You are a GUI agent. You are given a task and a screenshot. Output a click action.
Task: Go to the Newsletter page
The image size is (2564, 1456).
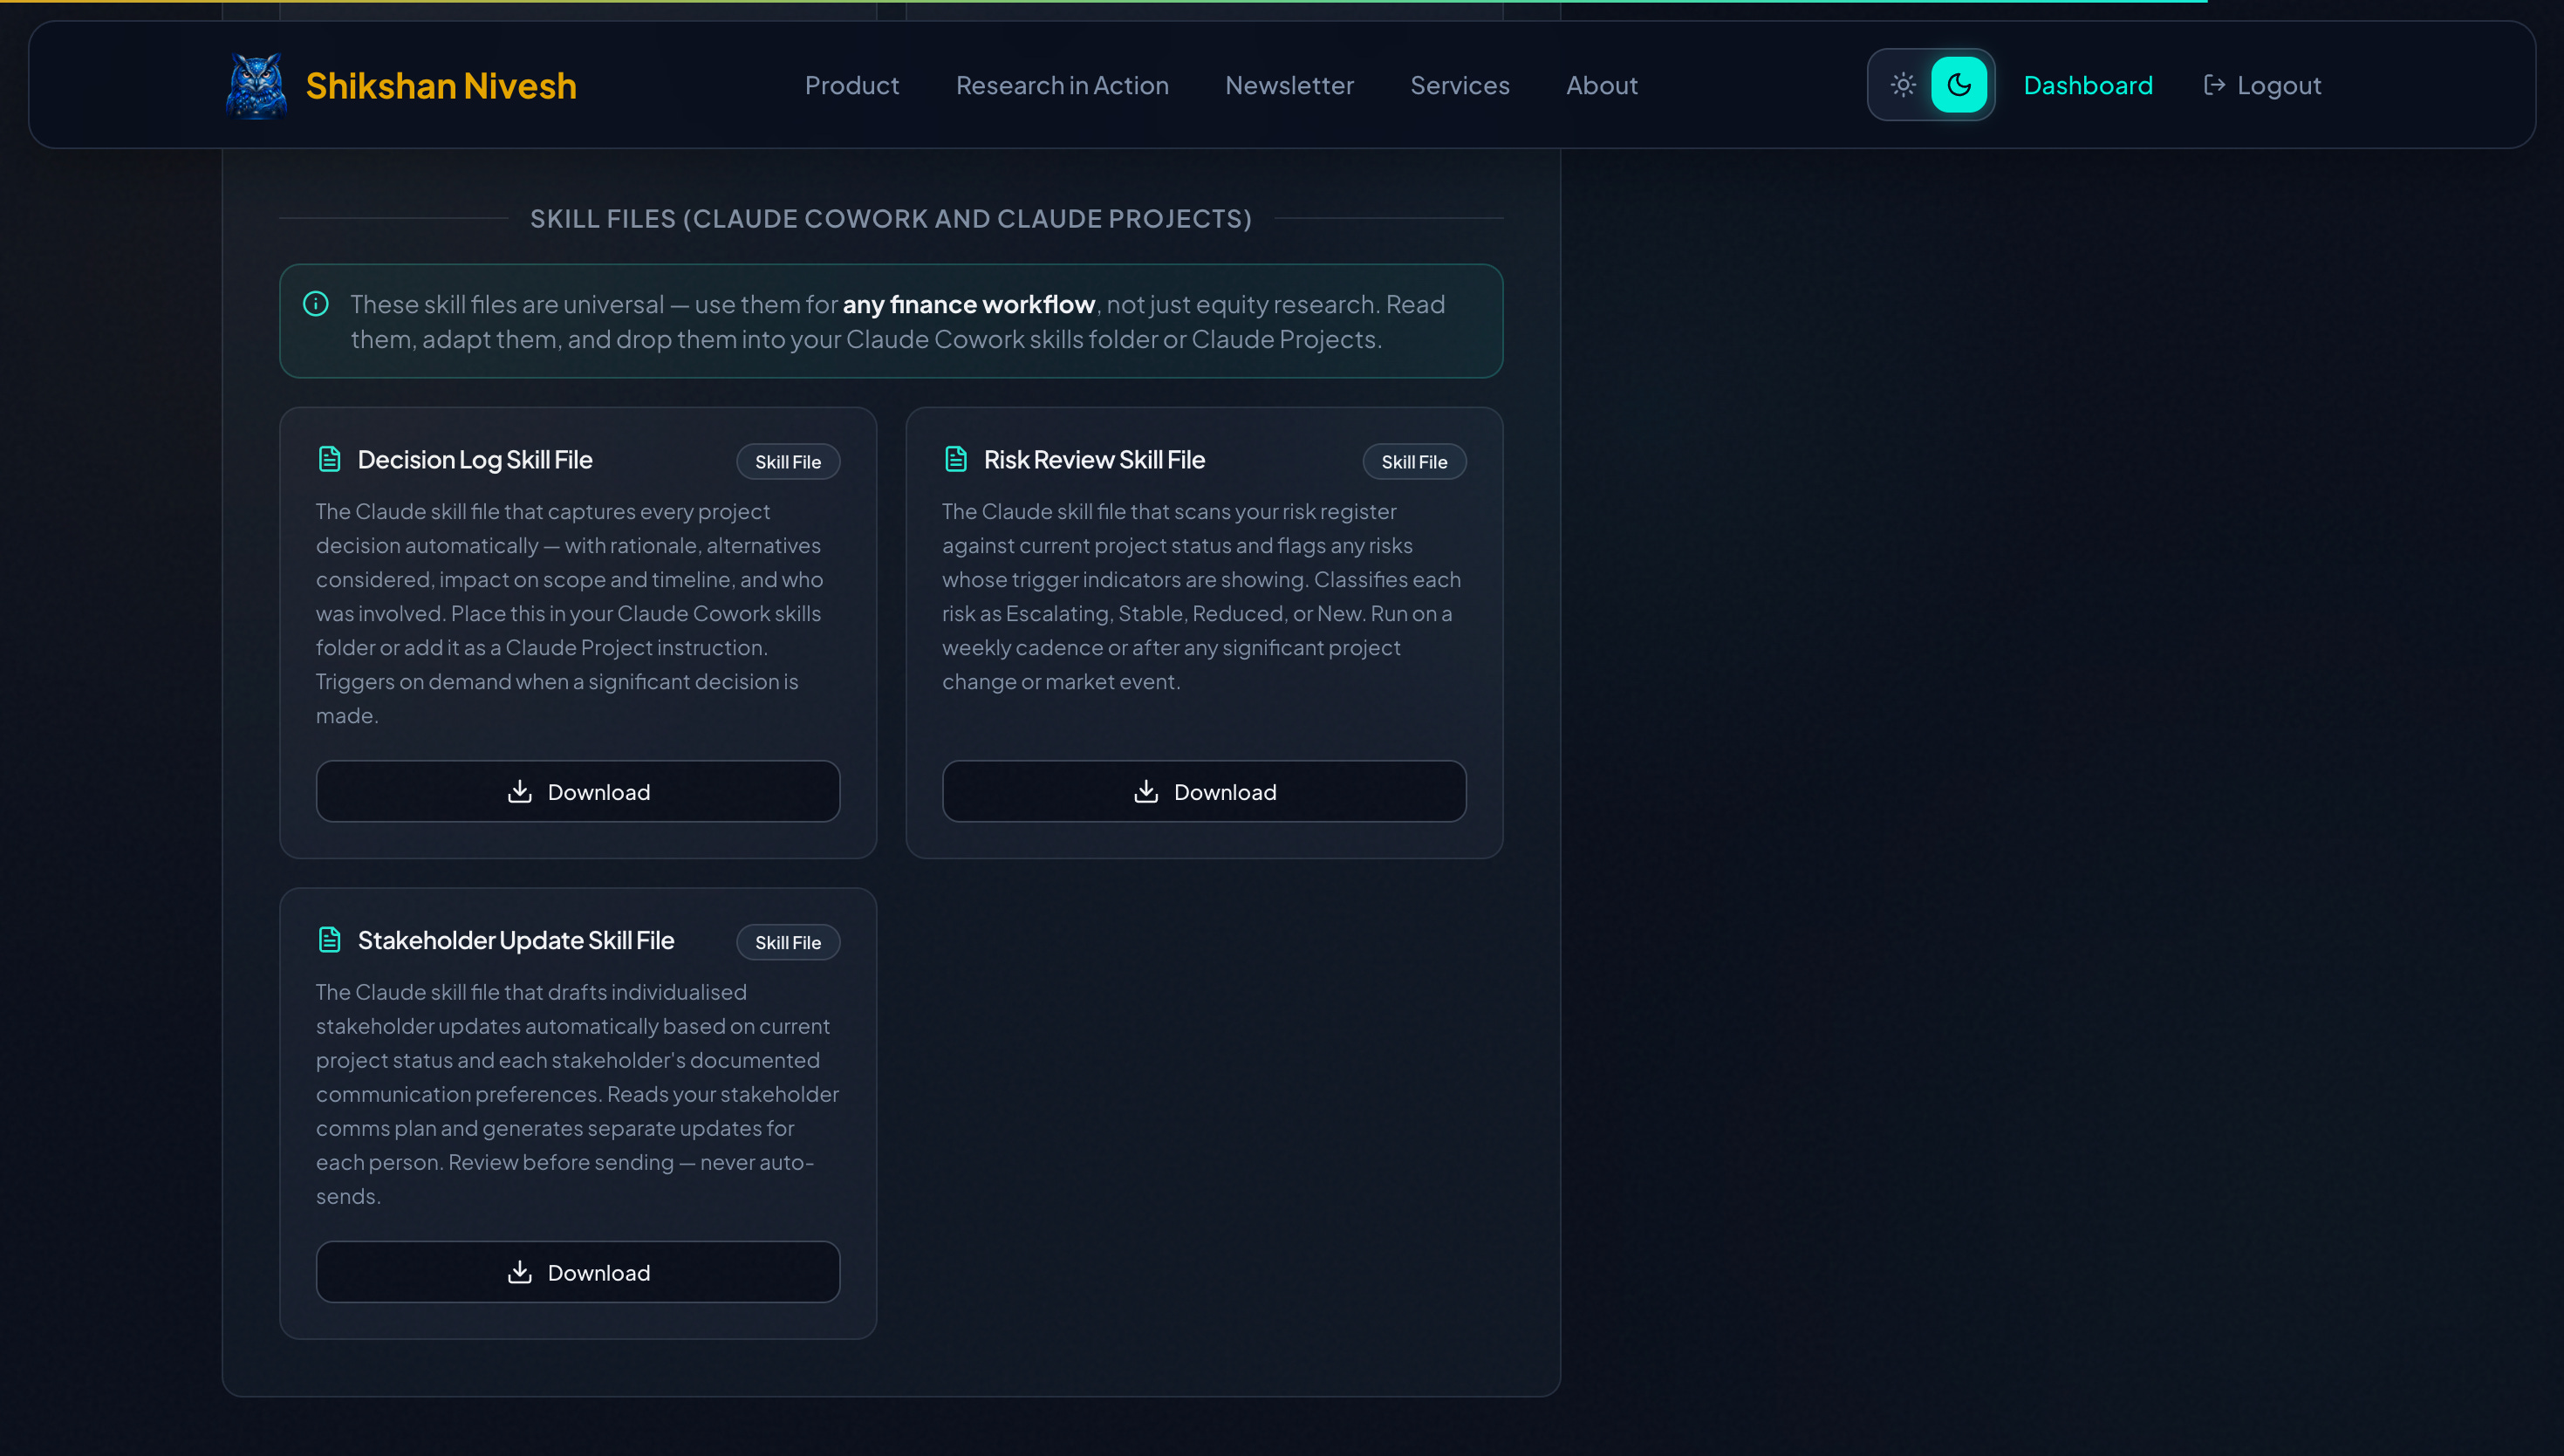1289,86
